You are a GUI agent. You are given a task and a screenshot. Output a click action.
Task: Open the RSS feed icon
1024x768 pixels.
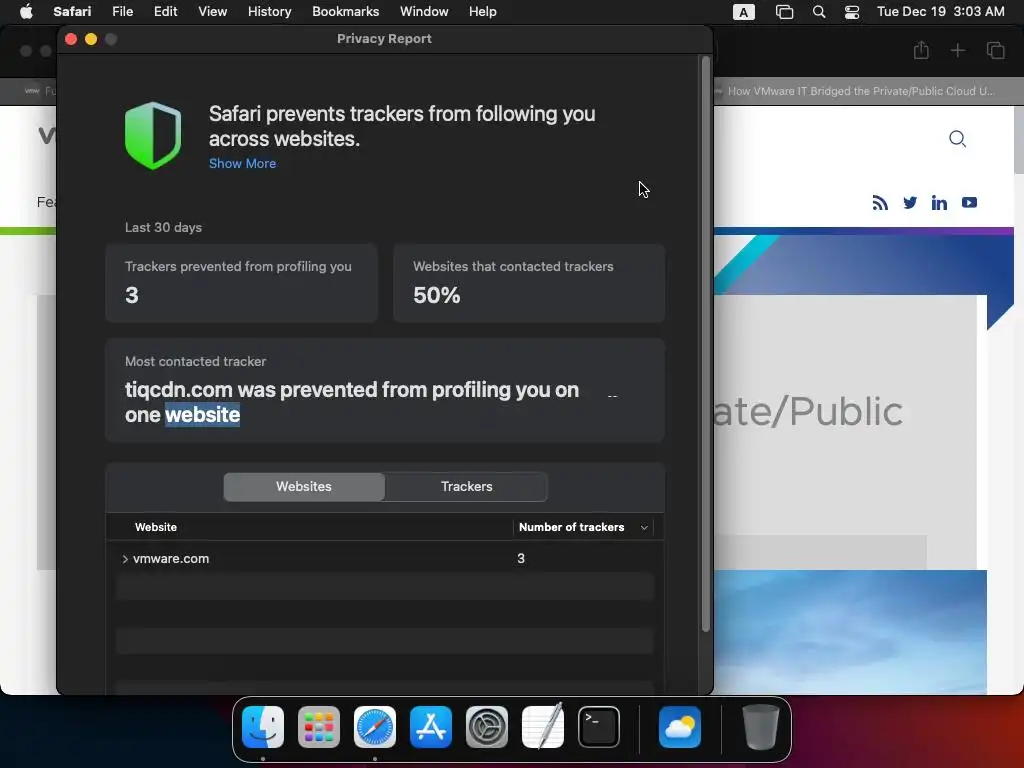pos(880,203)
